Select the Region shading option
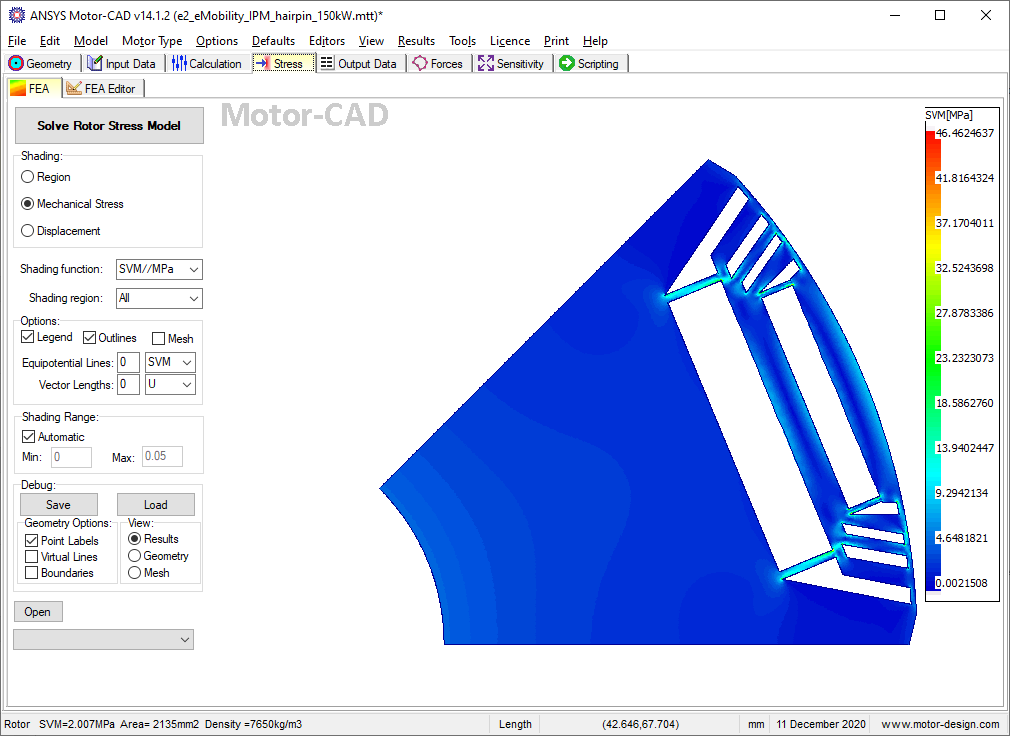The image size is (1010, 736). point(27,176)
